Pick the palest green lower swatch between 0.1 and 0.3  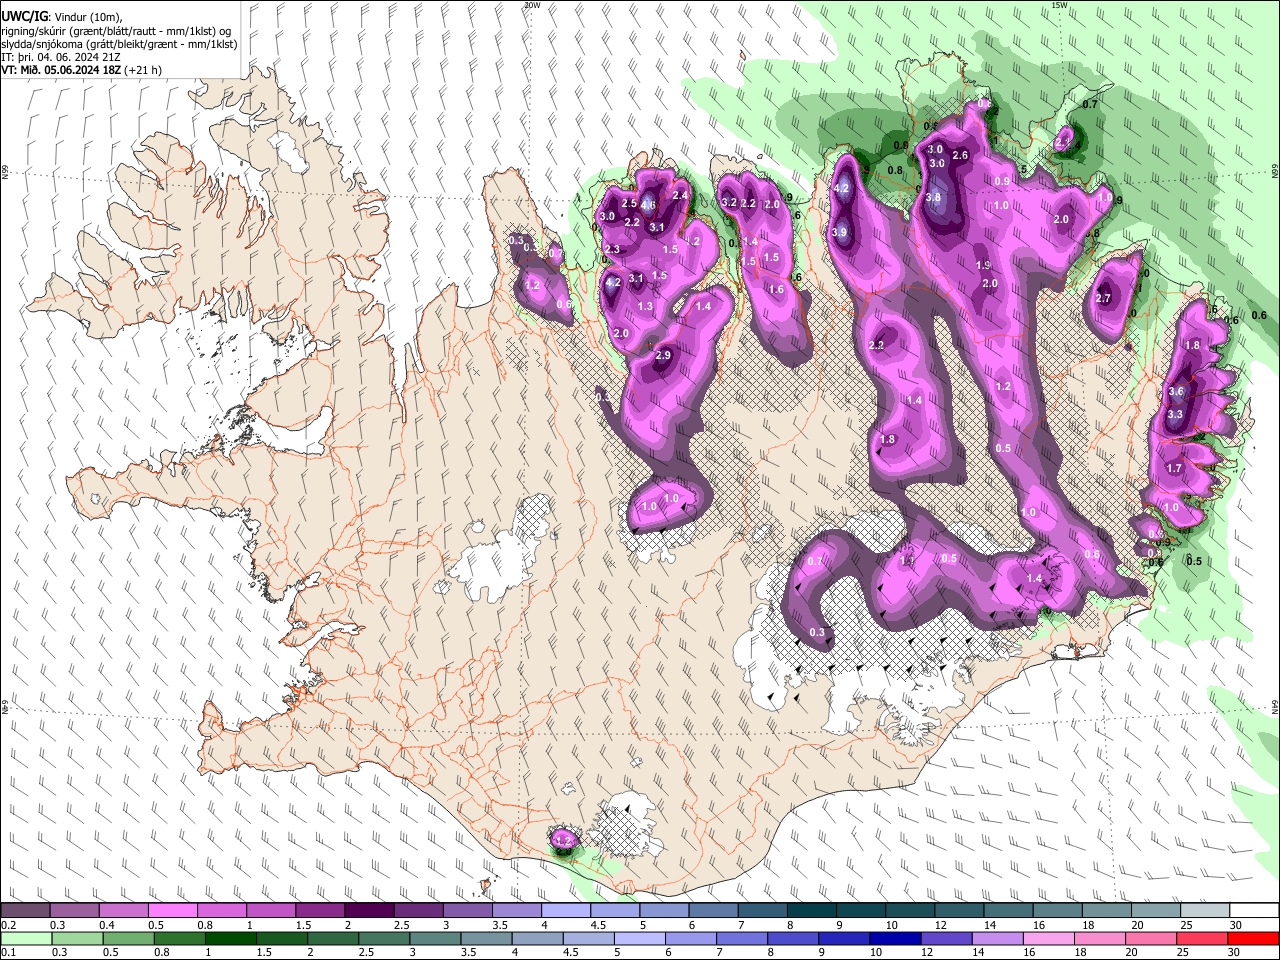pos(25,939)
